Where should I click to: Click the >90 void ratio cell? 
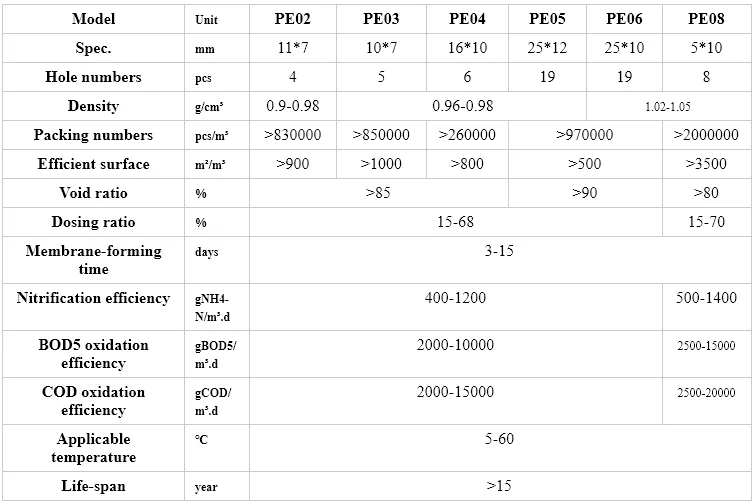(585, 193)
